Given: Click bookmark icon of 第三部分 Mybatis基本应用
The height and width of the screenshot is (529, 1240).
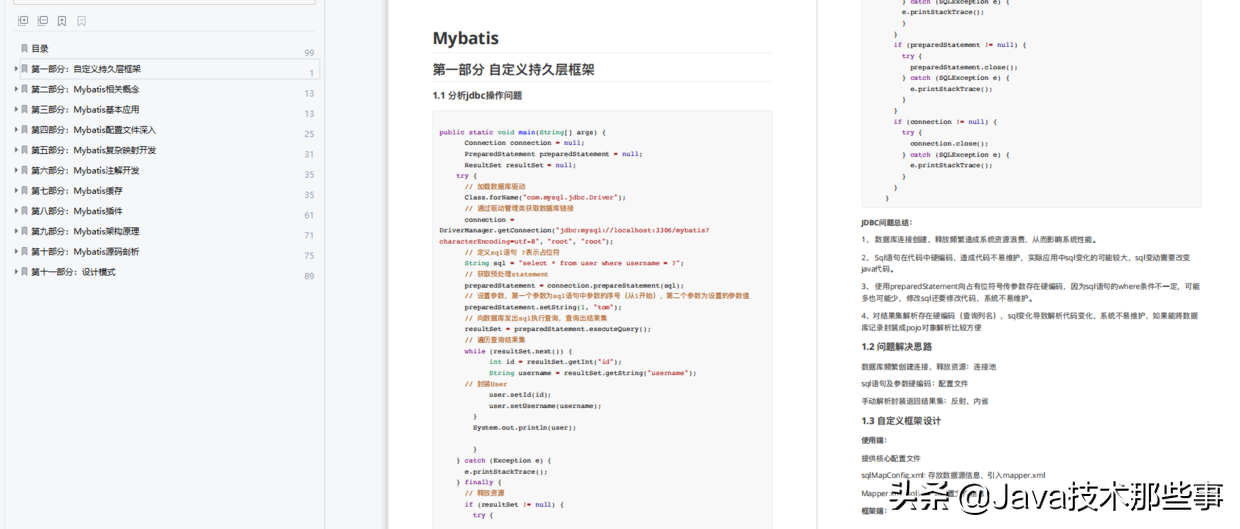Looking at the screenshot, I should pyautogui.click(x=24, y=109).
